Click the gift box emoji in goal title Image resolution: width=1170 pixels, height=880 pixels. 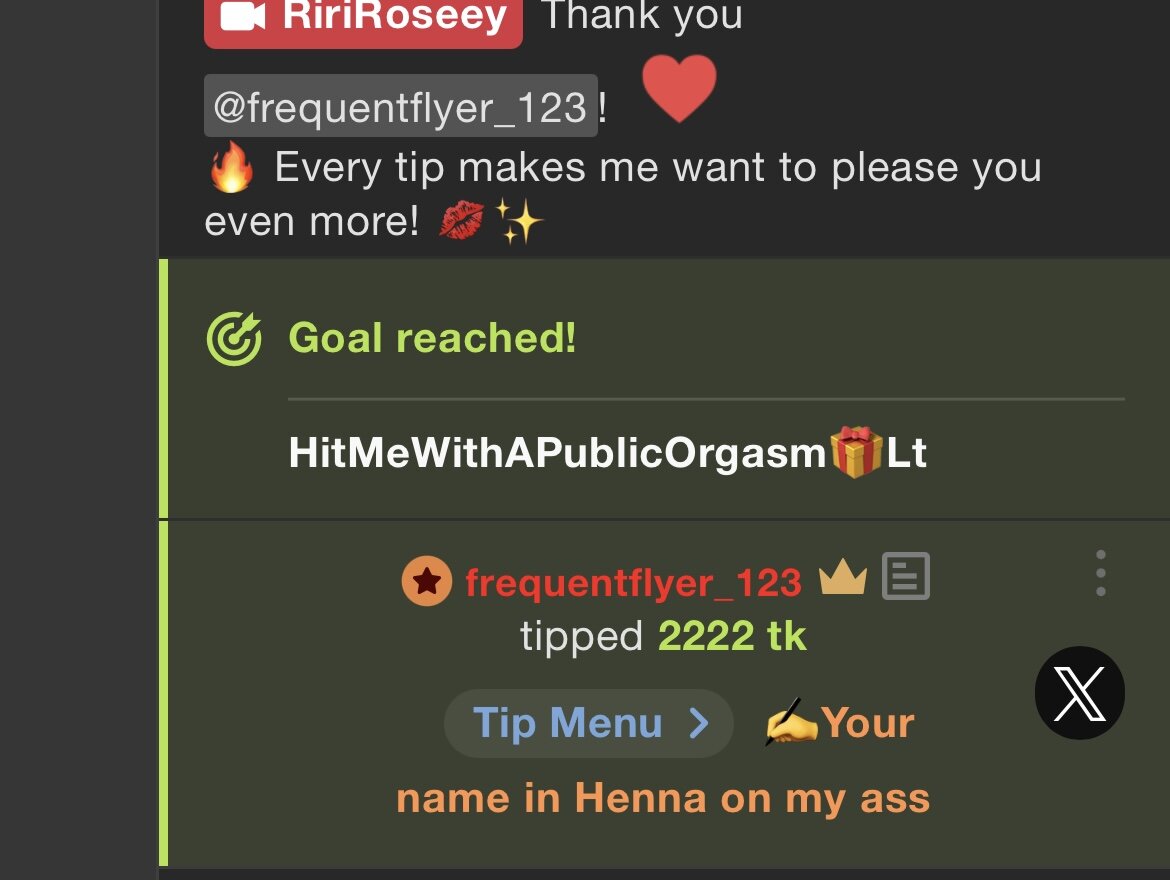[x=856, y=452]
